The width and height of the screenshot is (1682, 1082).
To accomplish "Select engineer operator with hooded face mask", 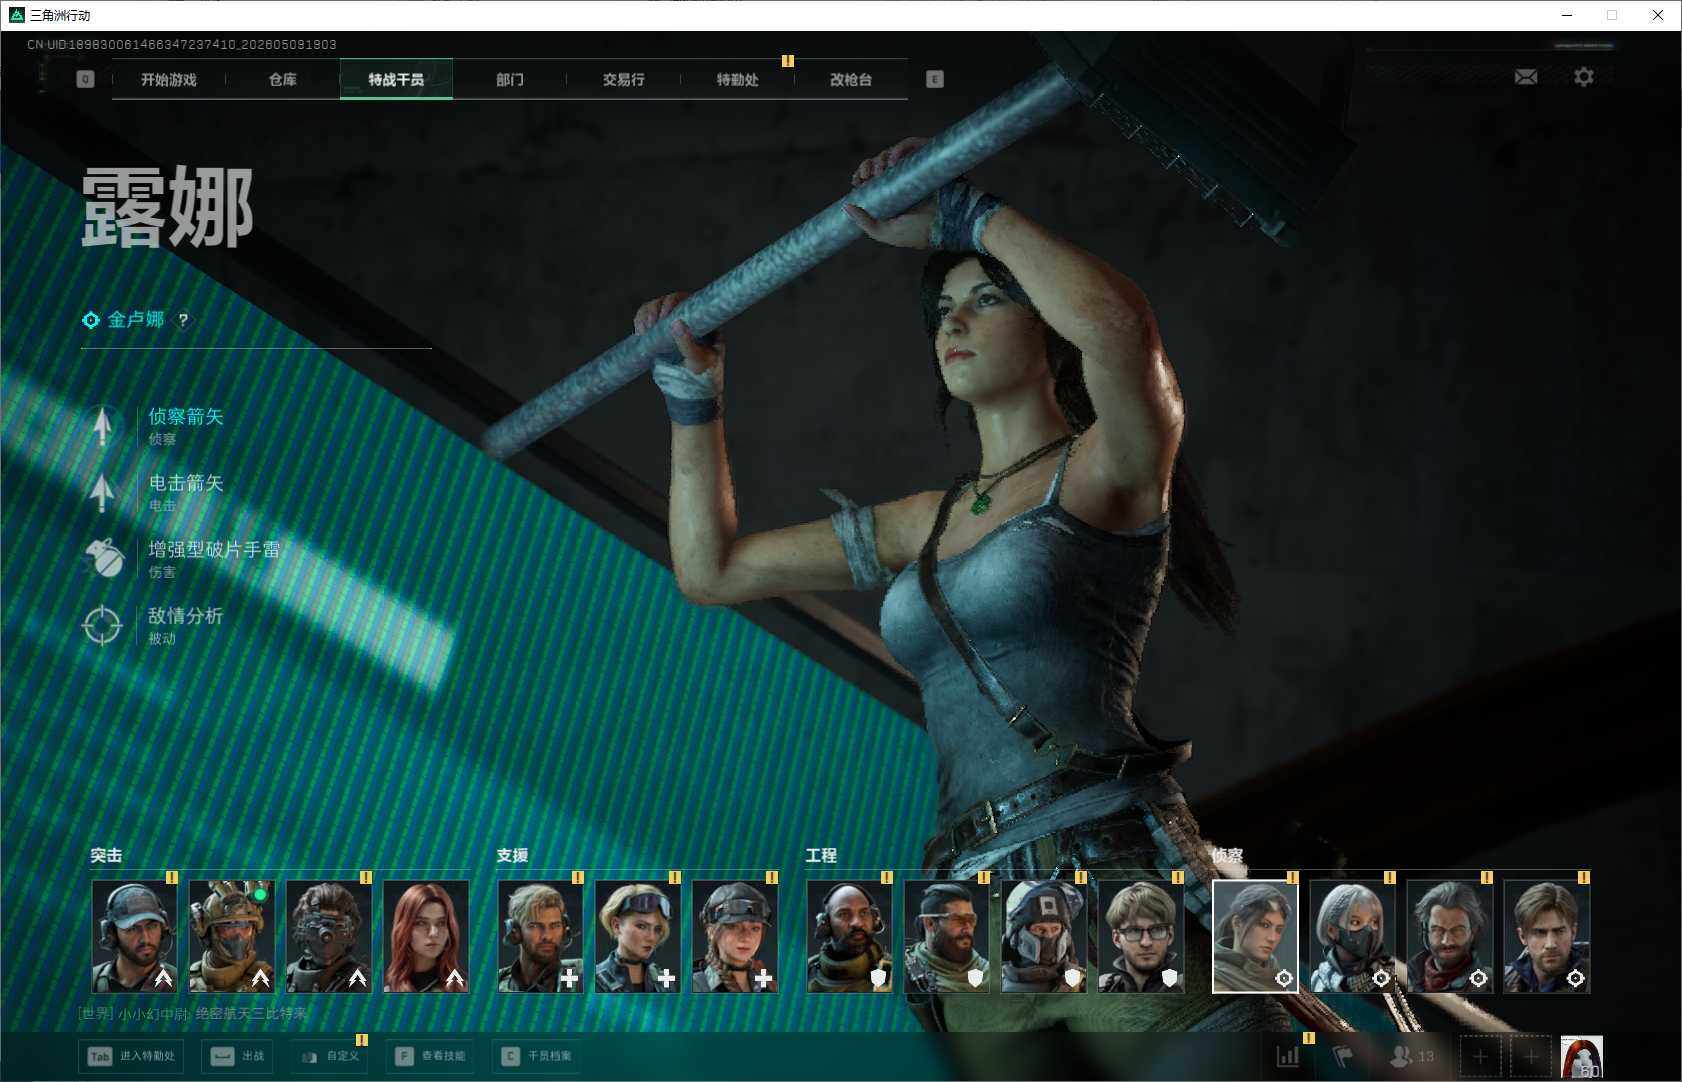I will coord(1044,936).
